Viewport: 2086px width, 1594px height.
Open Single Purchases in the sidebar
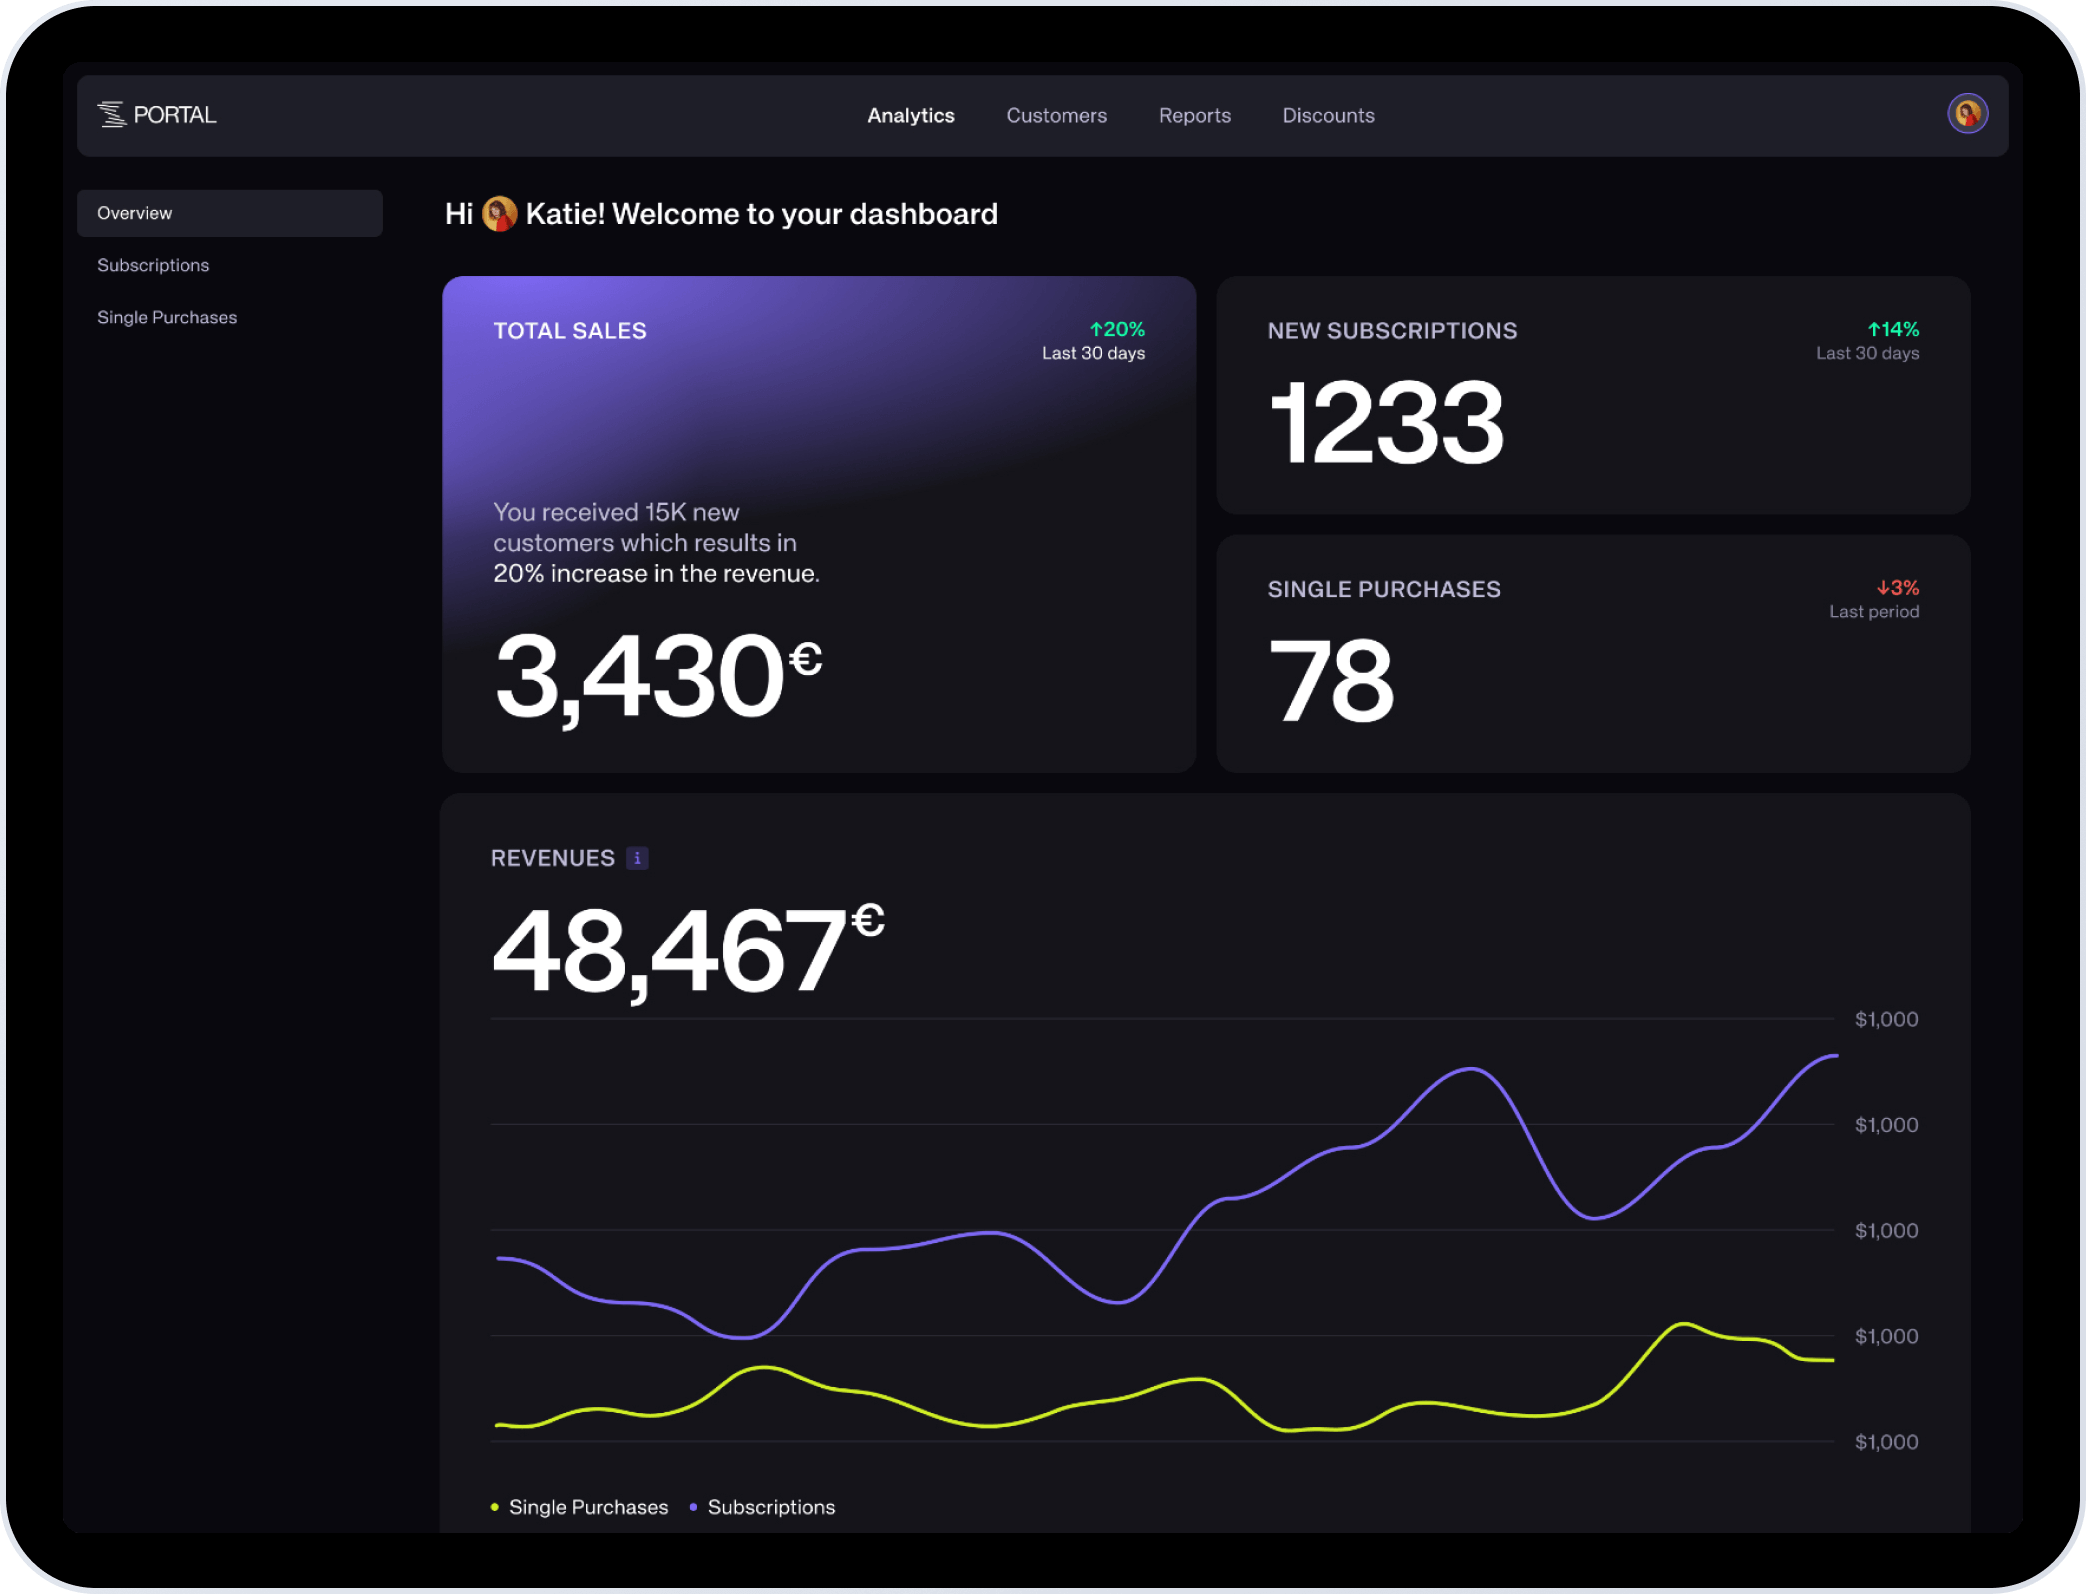tap(167, 317)
